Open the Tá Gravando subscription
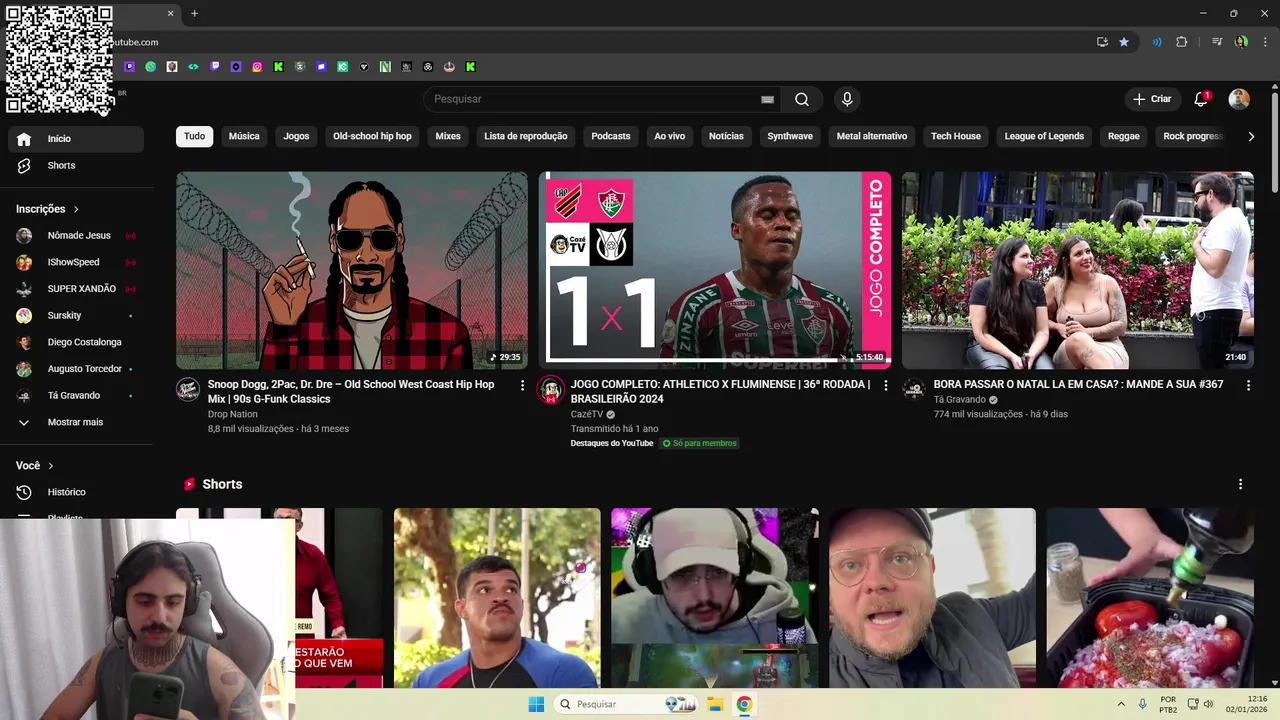 tap(76, 395)
